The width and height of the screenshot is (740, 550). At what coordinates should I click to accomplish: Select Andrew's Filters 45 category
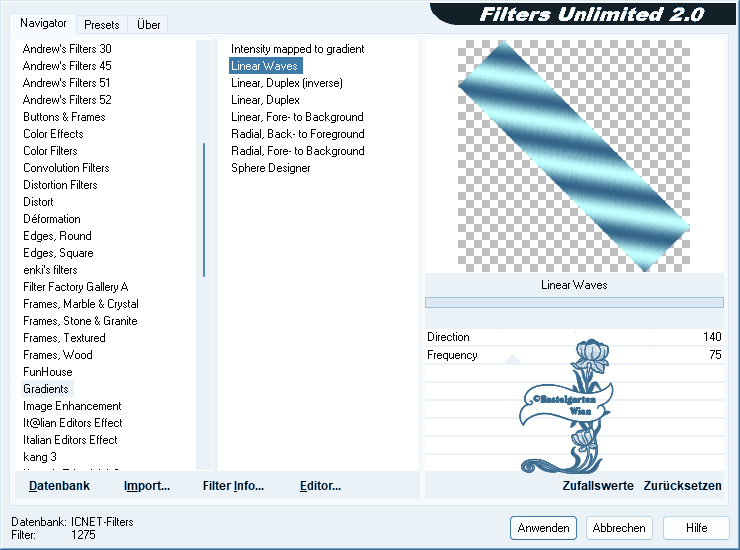[67, 66]
